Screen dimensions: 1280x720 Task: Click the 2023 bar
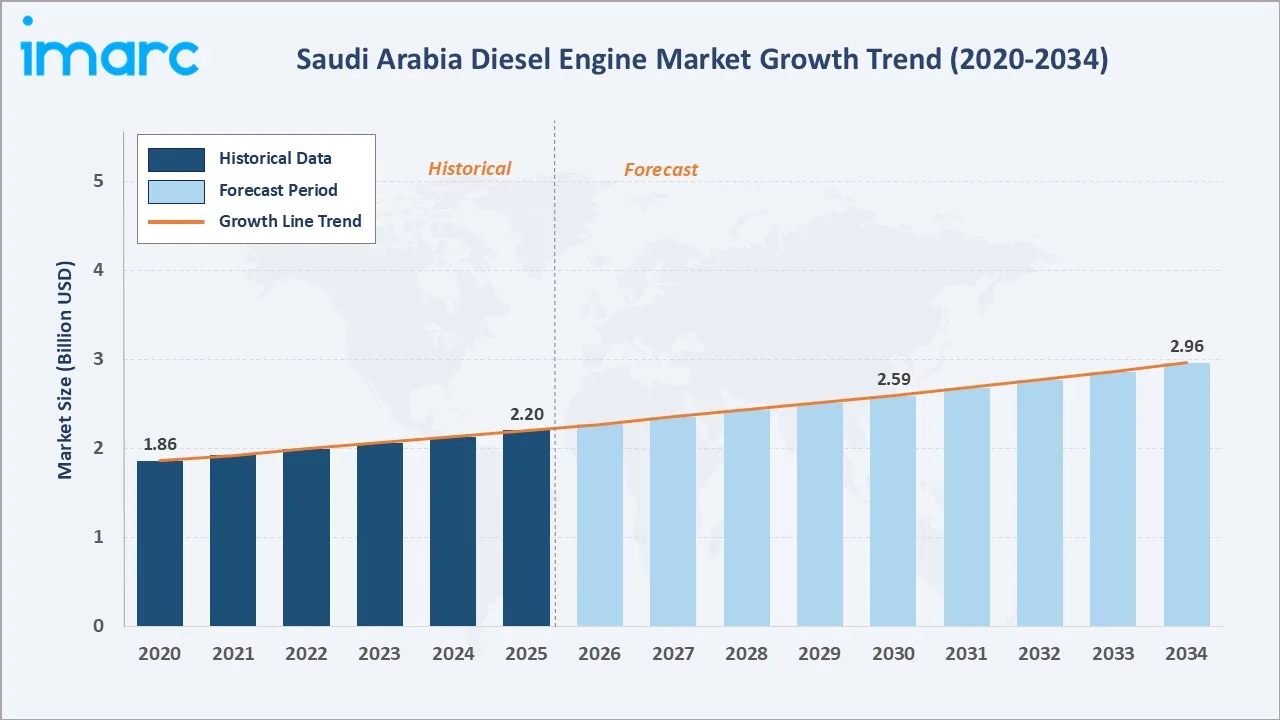(x=380, y=535)
